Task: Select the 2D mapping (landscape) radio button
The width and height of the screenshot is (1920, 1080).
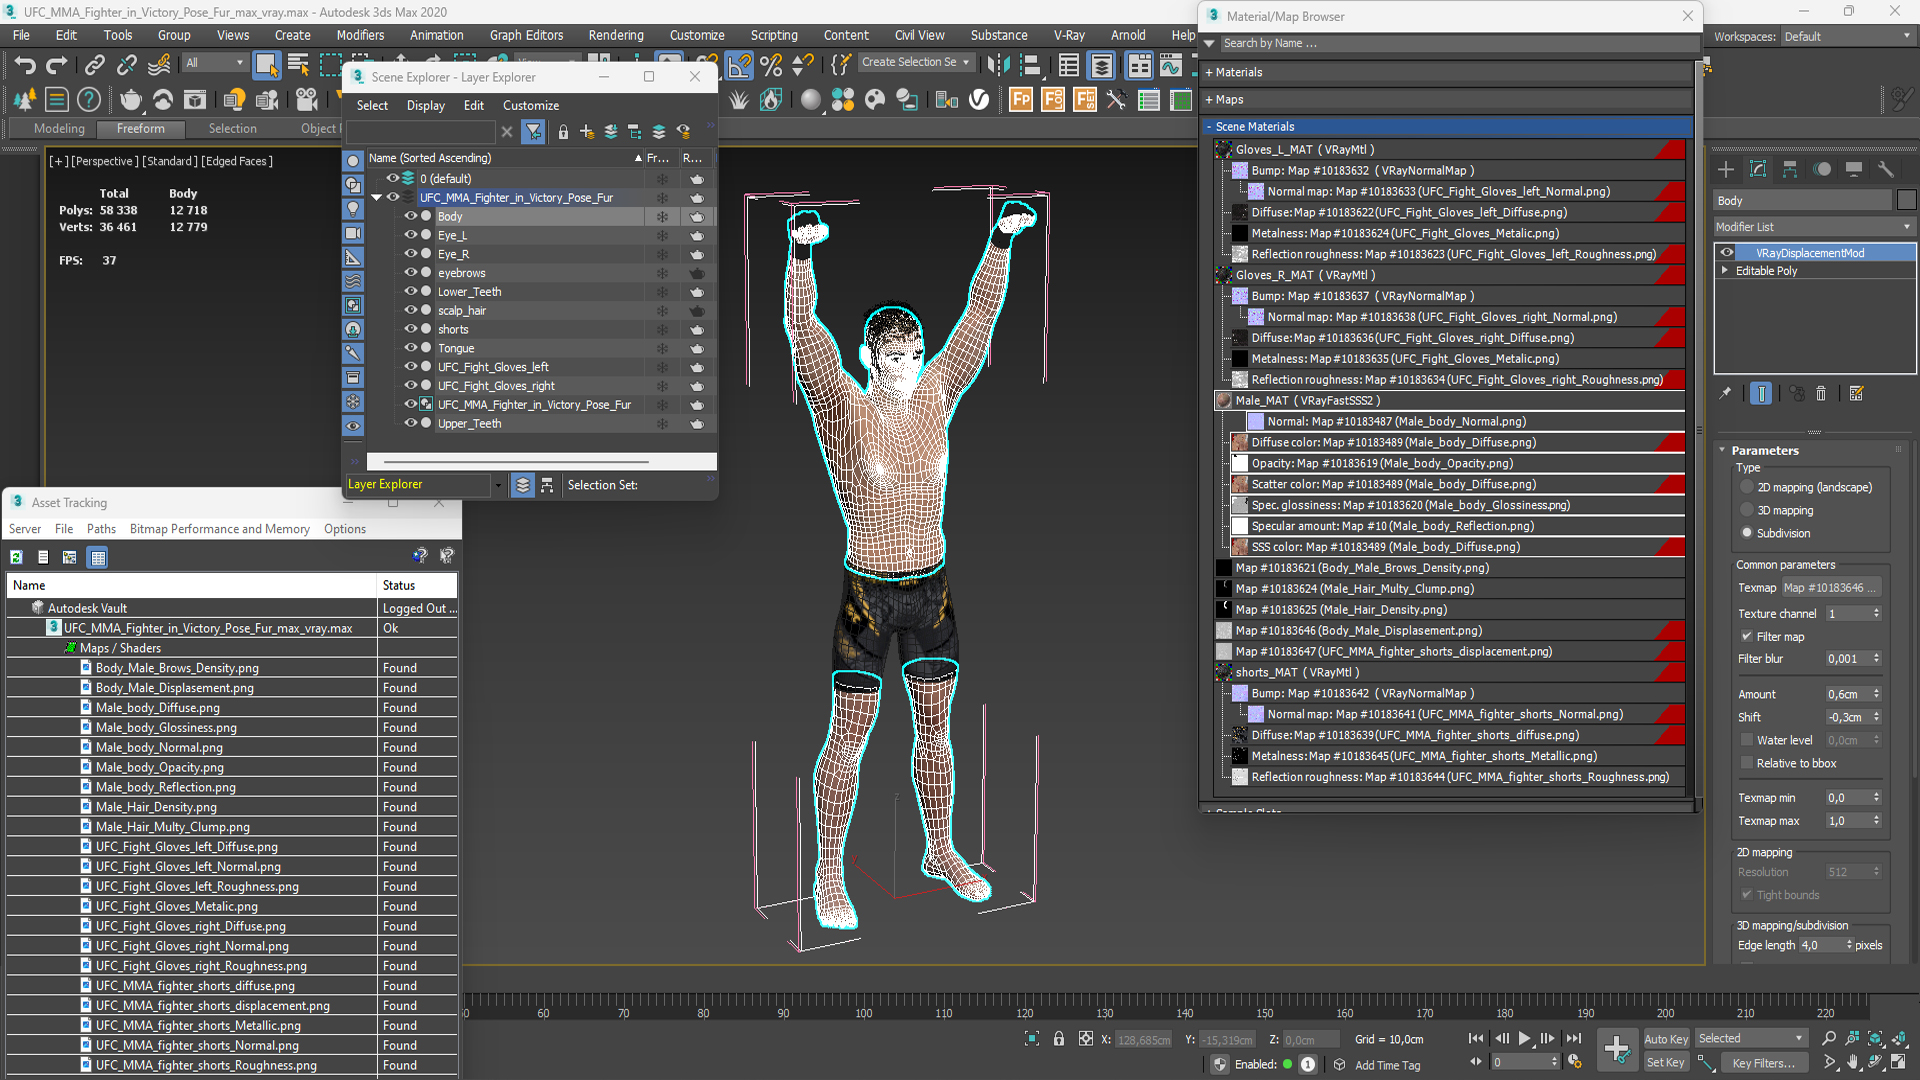Action: [1747, 487]
